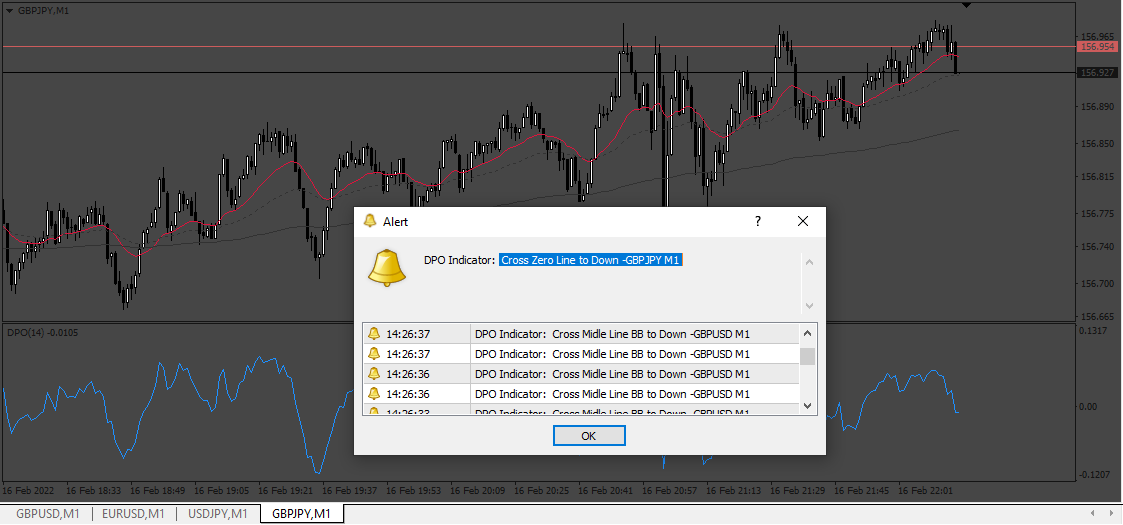Click message area scroll up arrow

coord(809,262)
